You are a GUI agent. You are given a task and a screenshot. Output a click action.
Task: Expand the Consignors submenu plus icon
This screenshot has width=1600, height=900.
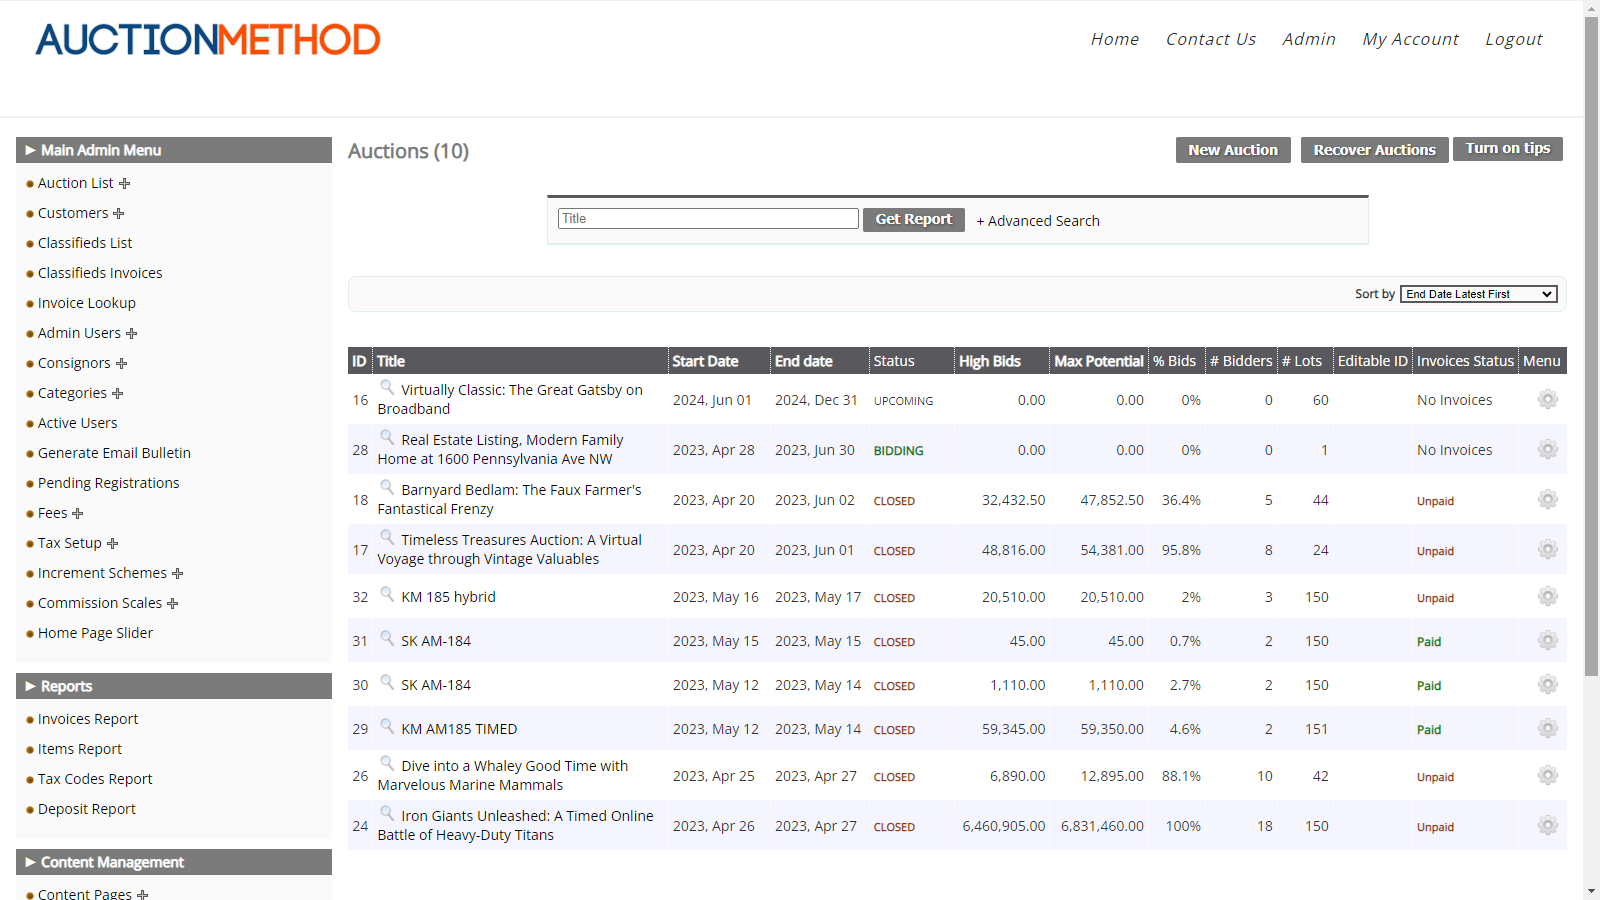[x=122, y=364]
